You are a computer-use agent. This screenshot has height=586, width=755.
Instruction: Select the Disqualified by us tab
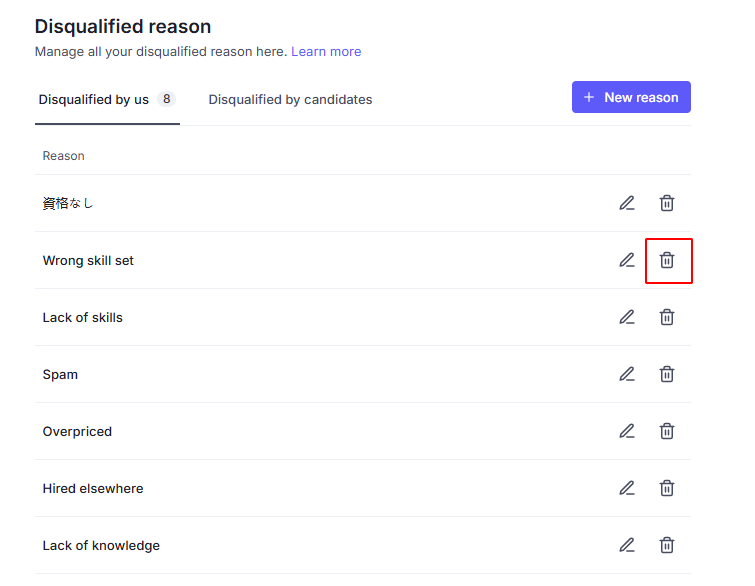point(107,100)
